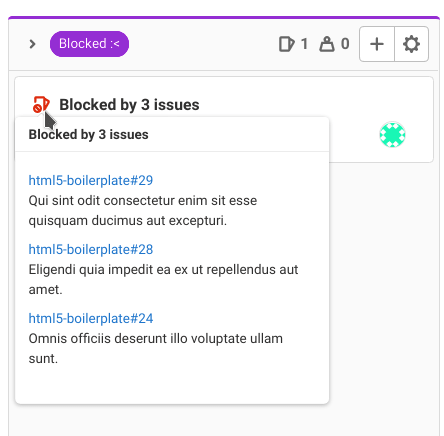Collapse the Blocked list with the chevron
Screen dimensions: 444x436
click(x=32, y=44)
